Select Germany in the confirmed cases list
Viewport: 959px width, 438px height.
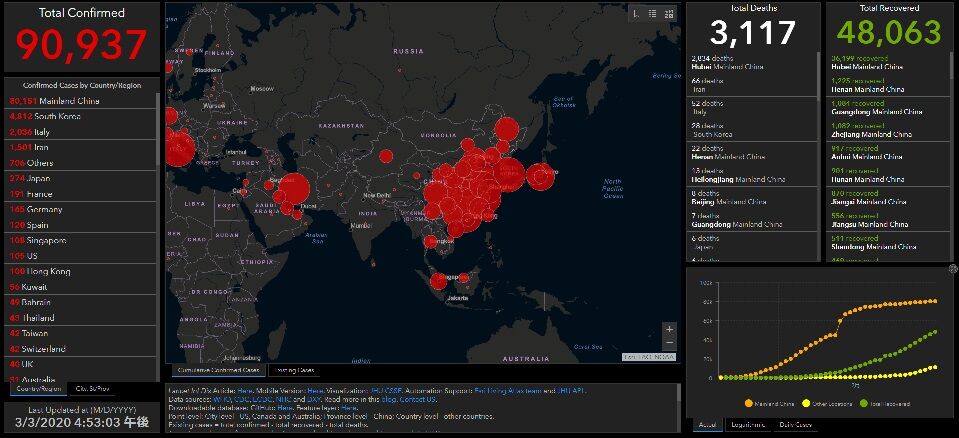click(x=81, y=209)
